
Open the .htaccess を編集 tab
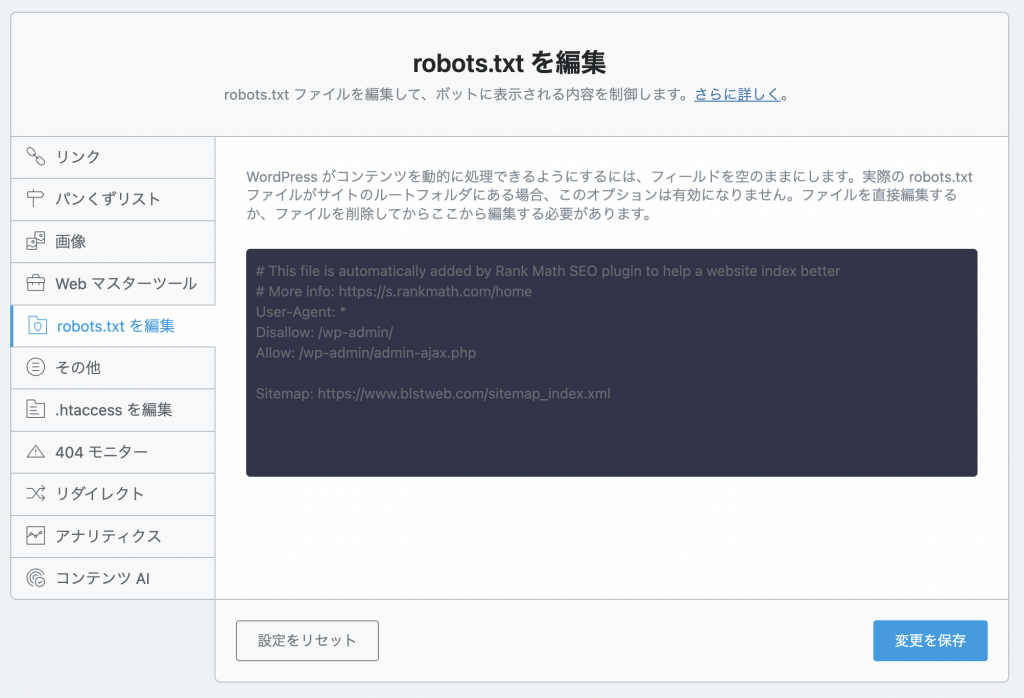113,410
